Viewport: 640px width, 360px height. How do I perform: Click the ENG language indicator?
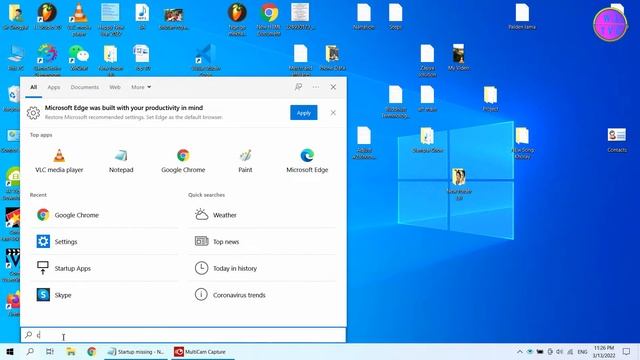(582, 351)
